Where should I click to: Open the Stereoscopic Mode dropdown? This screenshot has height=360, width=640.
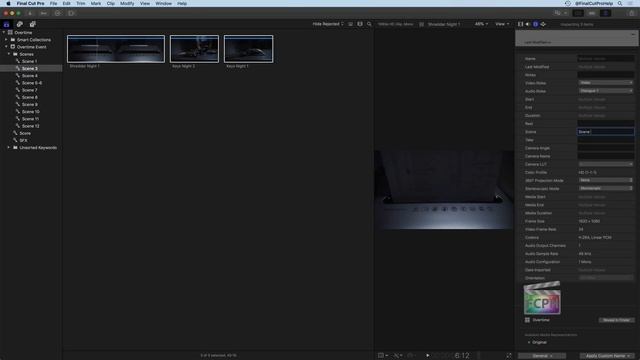[x=606, y=189]
